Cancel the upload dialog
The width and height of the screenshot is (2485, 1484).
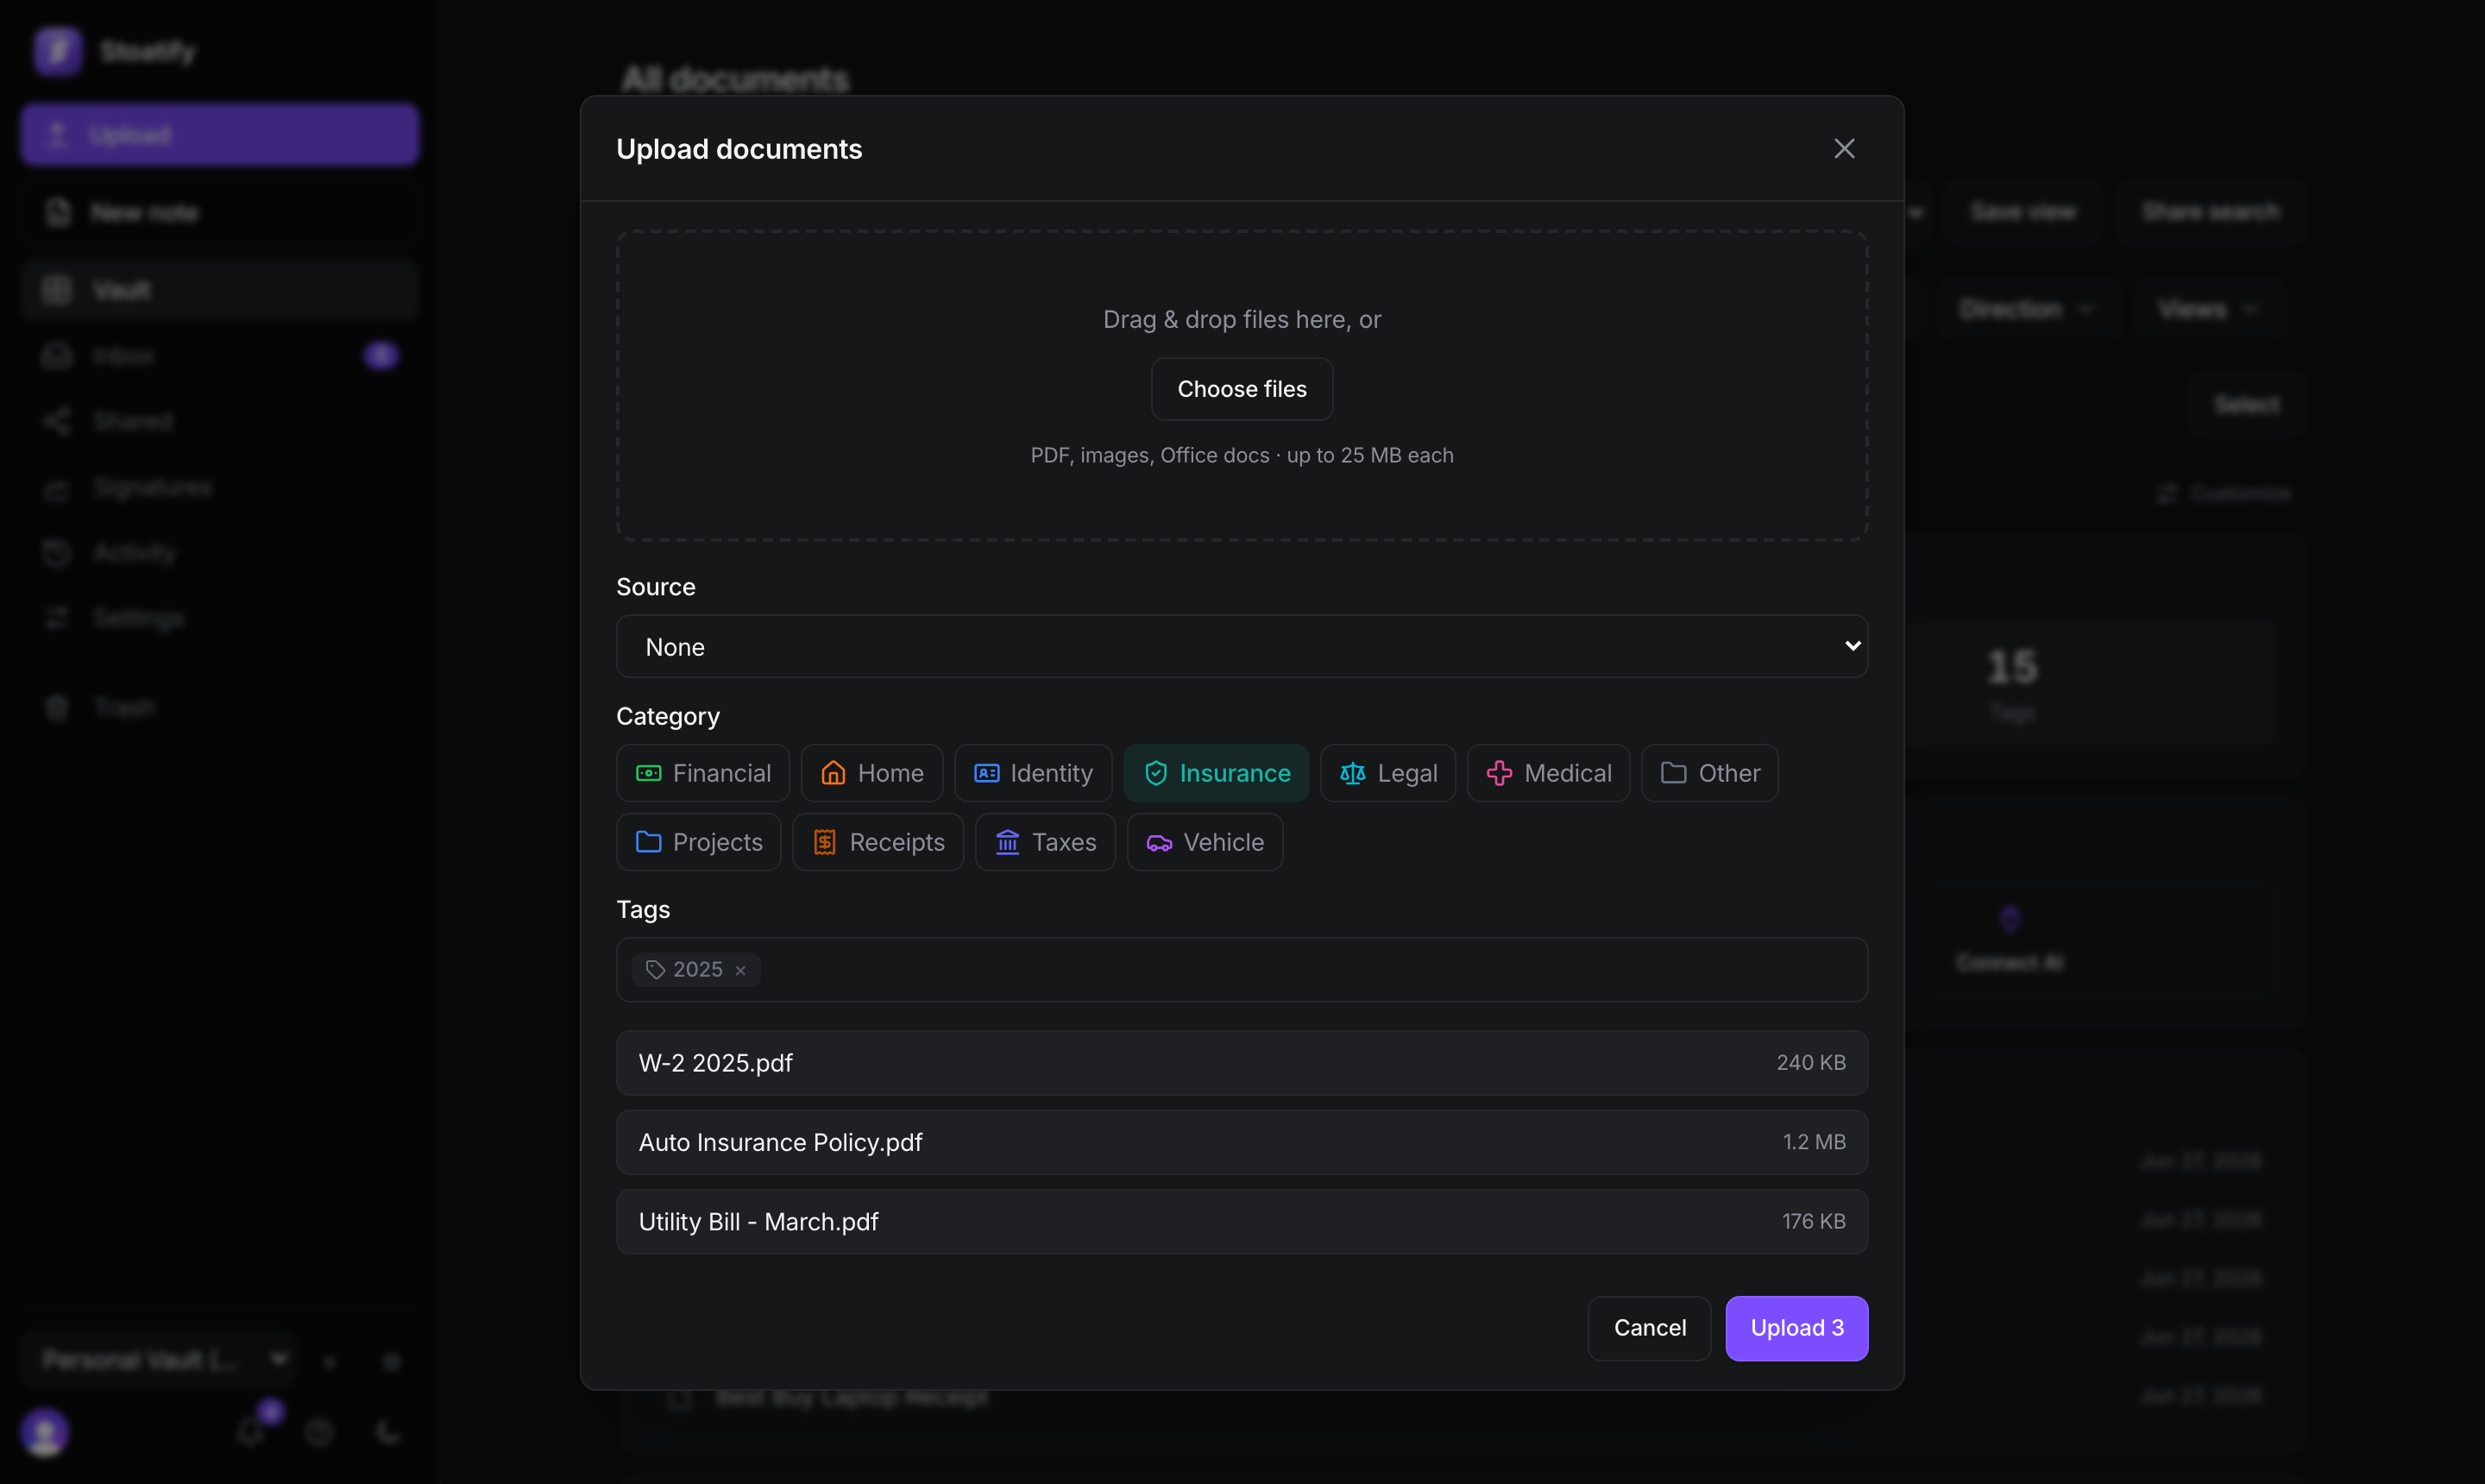(1649, 1328)
